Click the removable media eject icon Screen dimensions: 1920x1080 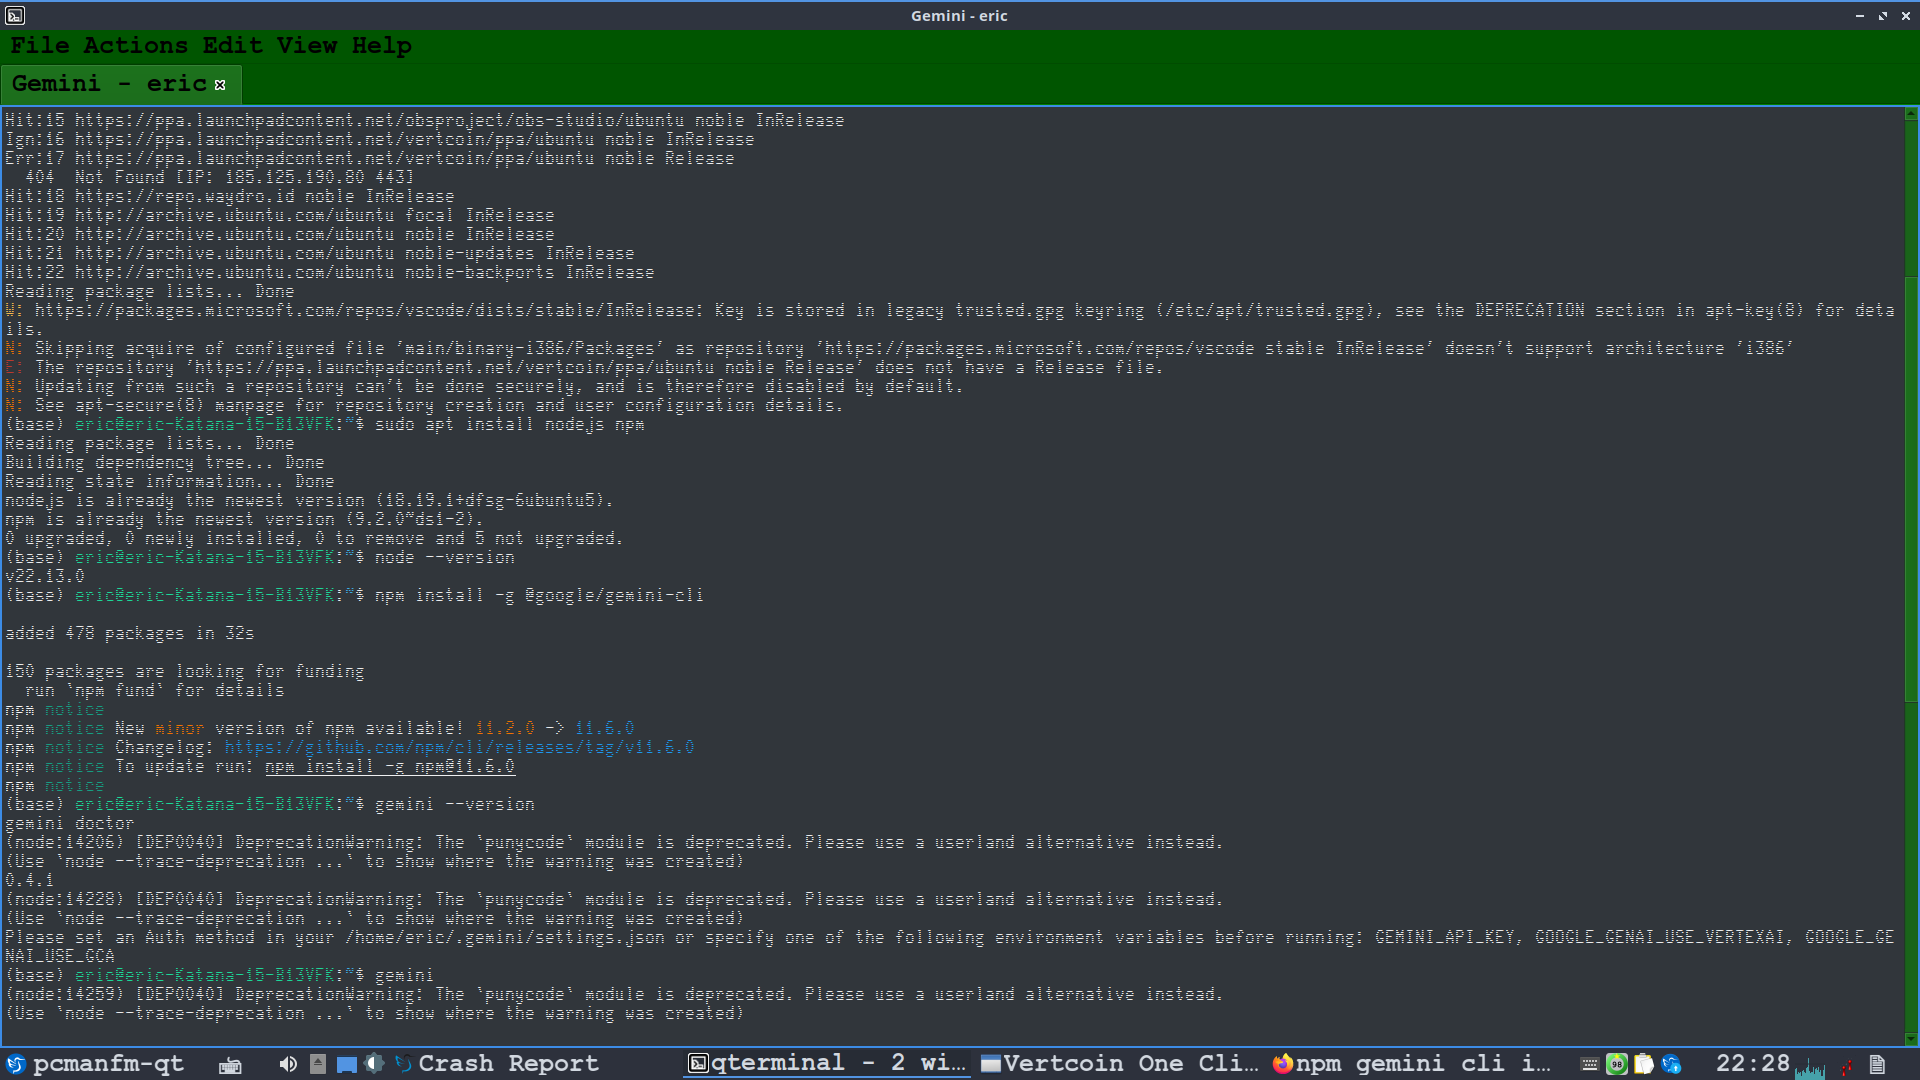(x=318, y=1064)
